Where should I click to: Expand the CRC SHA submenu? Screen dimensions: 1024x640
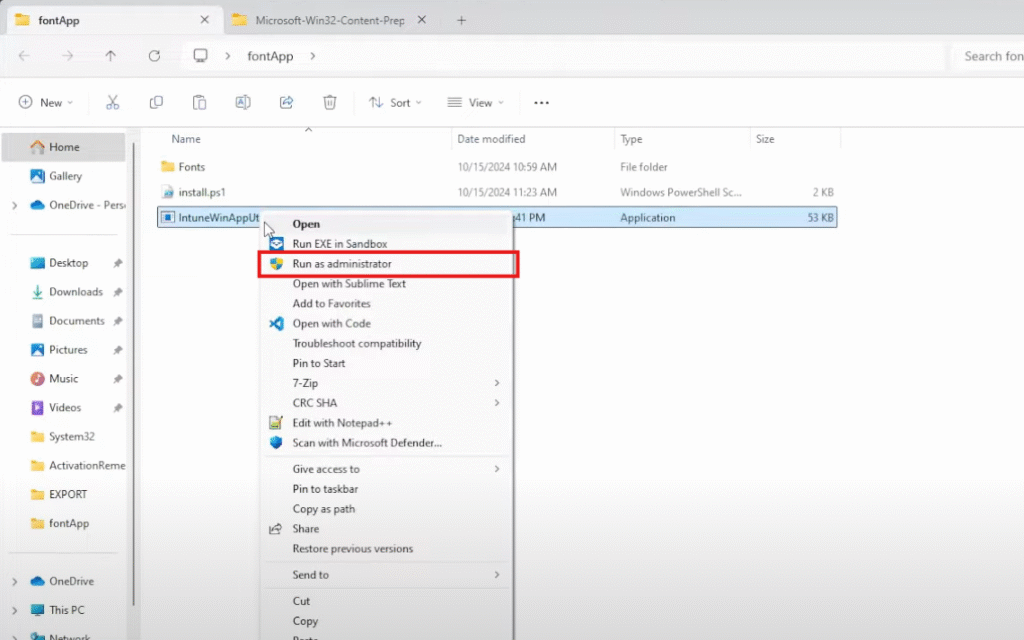497,403
